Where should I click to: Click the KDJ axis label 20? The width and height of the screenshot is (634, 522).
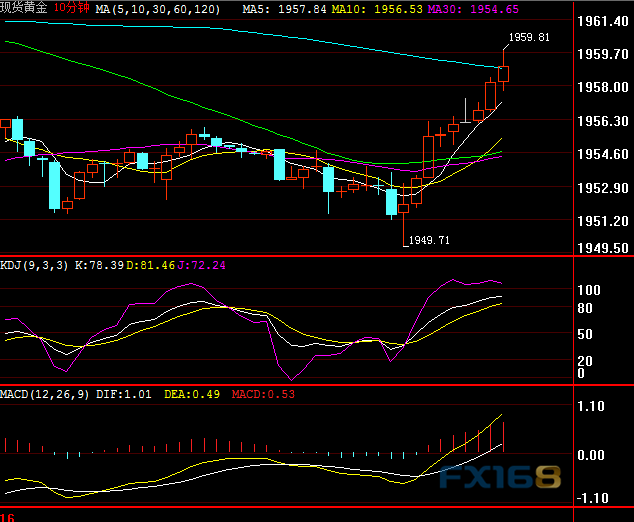585,360
